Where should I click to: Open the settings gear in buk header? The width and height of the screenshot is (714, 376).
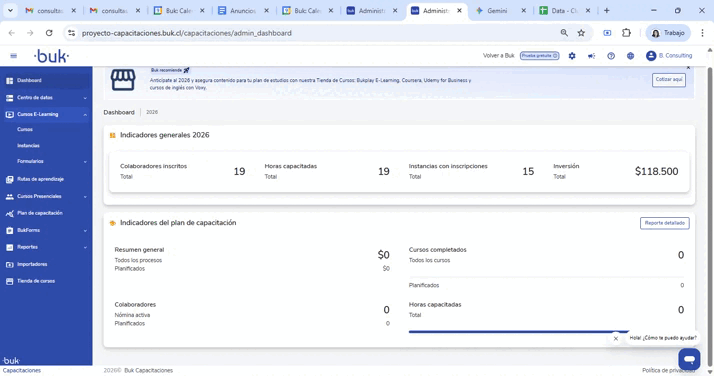click(572, 56)
